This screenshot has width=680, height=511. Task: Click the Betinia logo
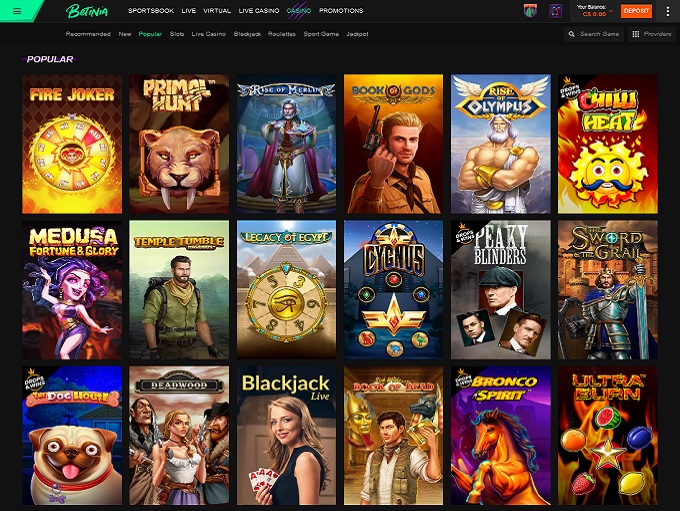point(86,11)
